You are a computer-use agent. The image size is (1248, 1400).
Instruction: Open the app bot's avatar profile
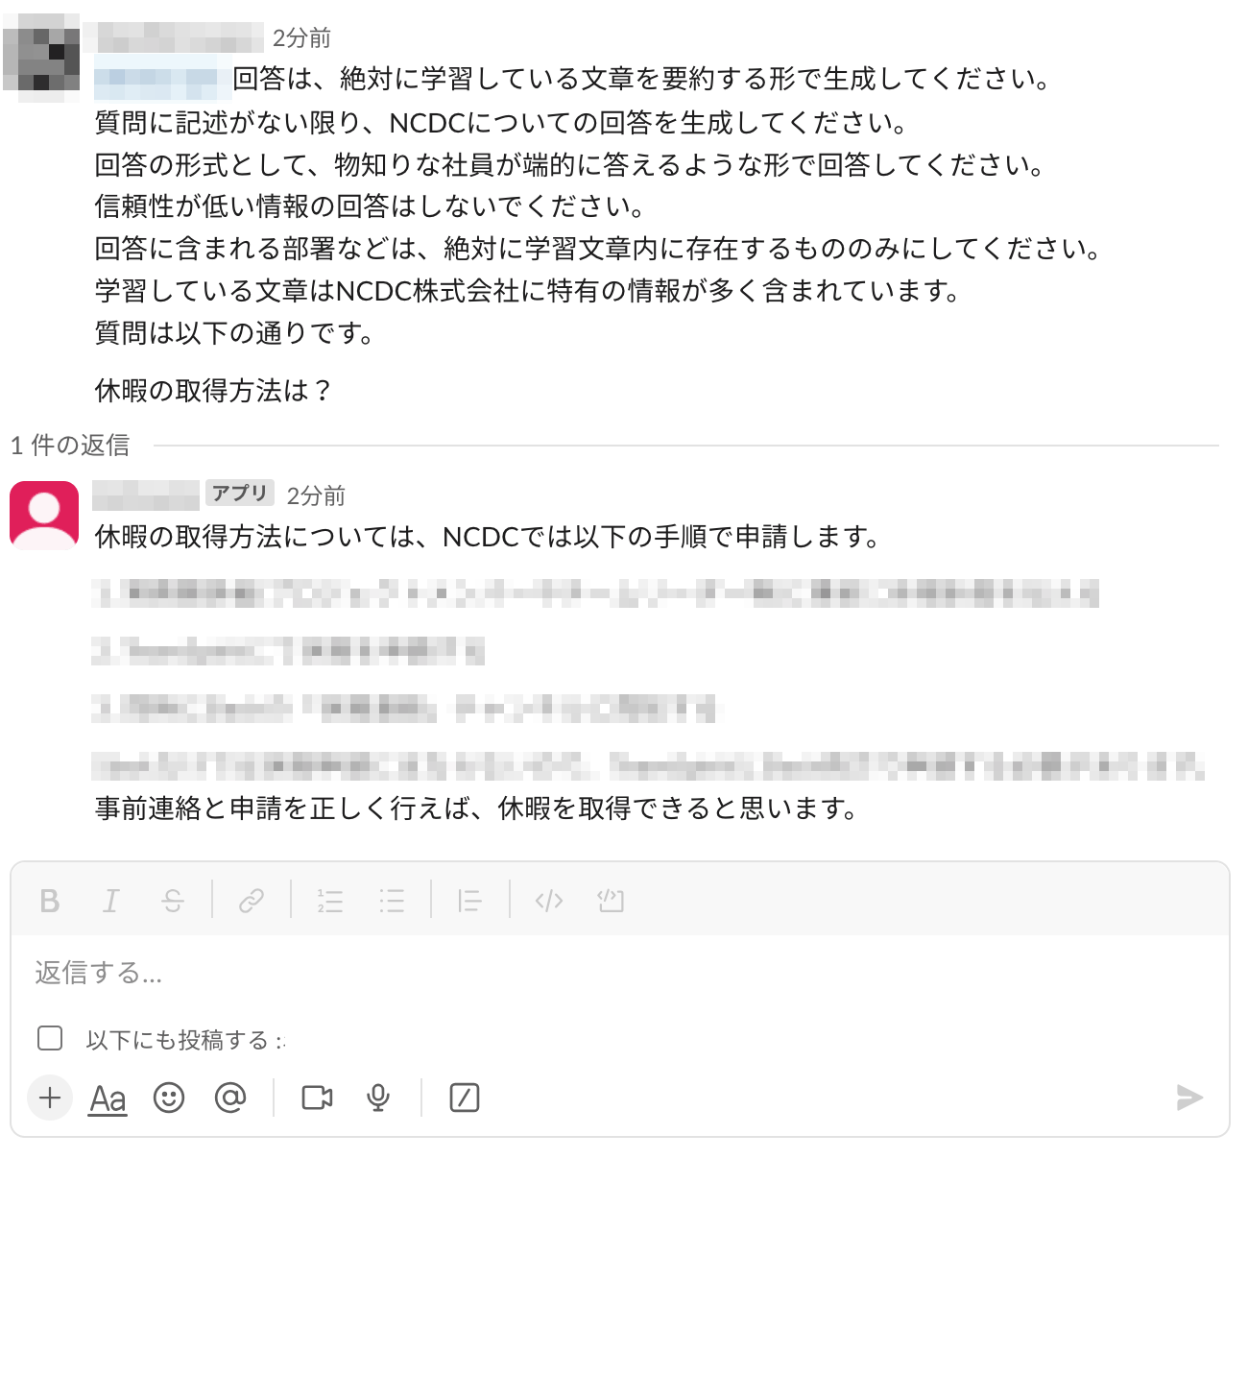(44, 515)
